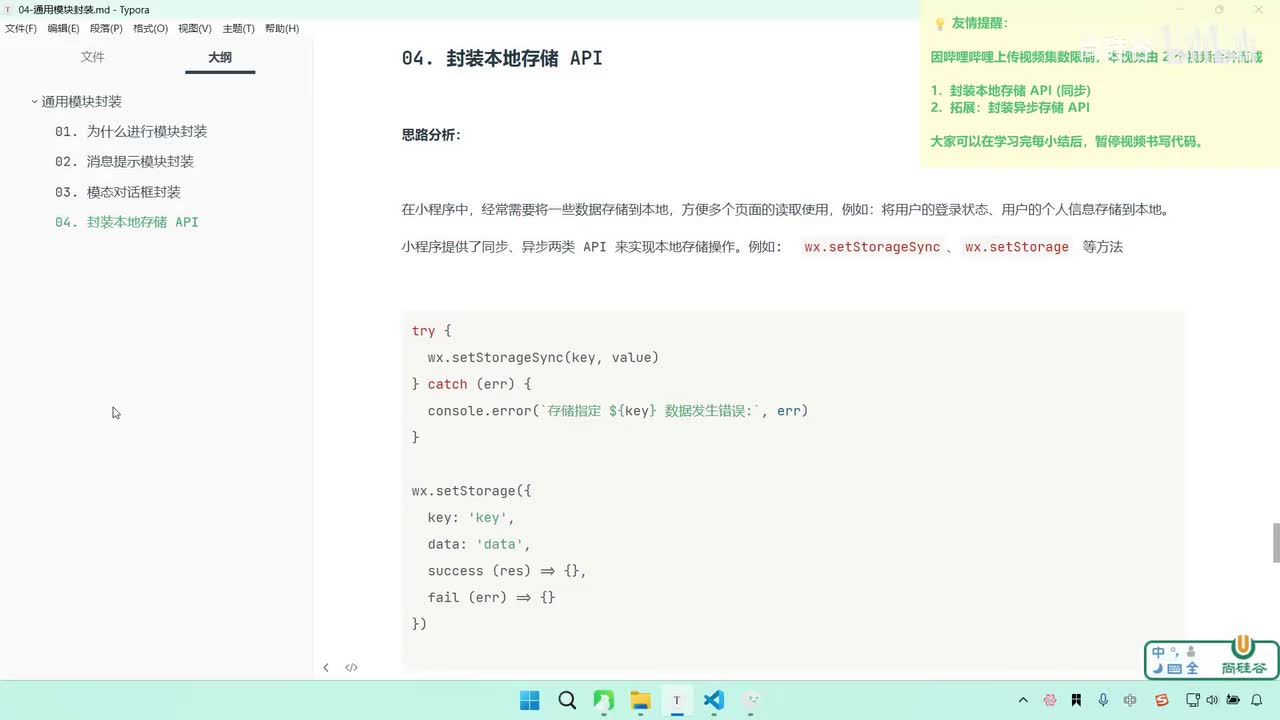The width and height of the screenshot is (1280, 720).
Task: Open the 段落(P) menu
Action: point(106,28)
